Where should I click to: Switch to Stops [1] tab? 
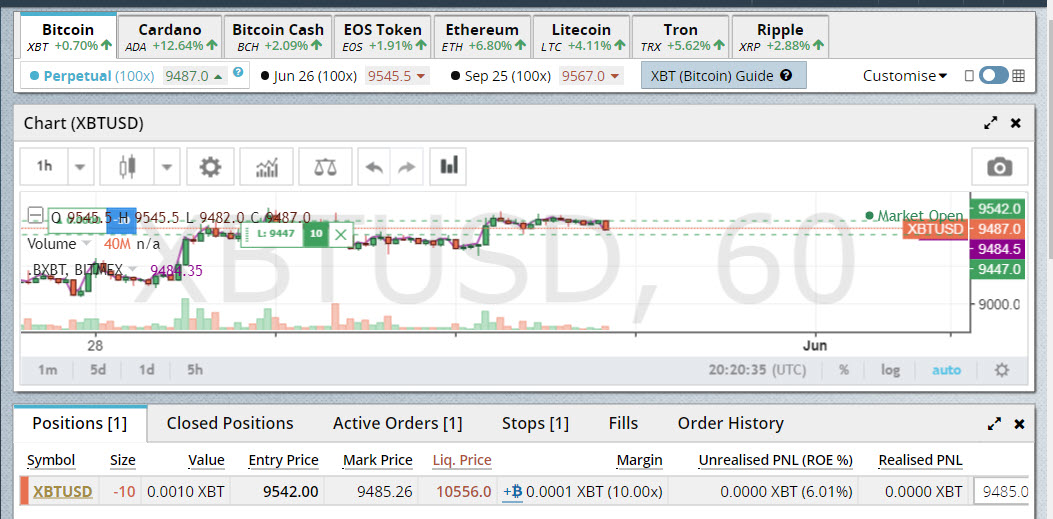(x=535, y=424)
